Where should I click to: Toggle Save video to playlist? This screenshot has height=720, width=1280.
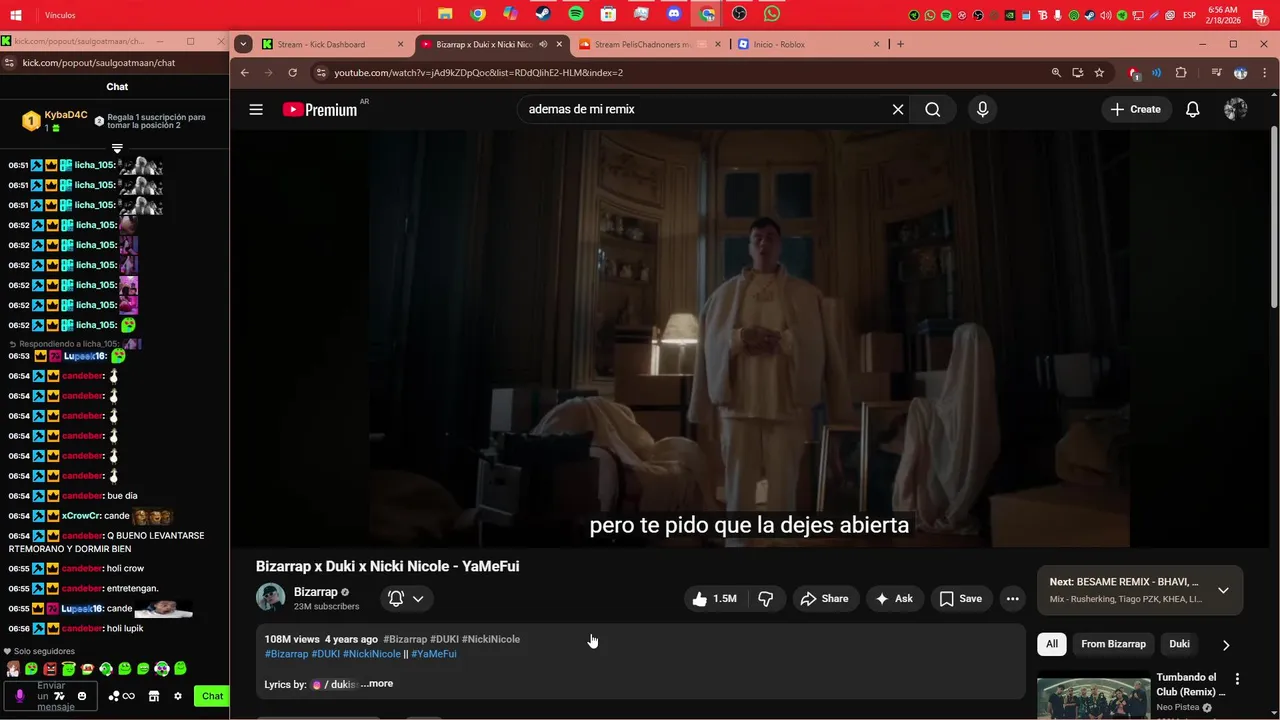point(961,599)
